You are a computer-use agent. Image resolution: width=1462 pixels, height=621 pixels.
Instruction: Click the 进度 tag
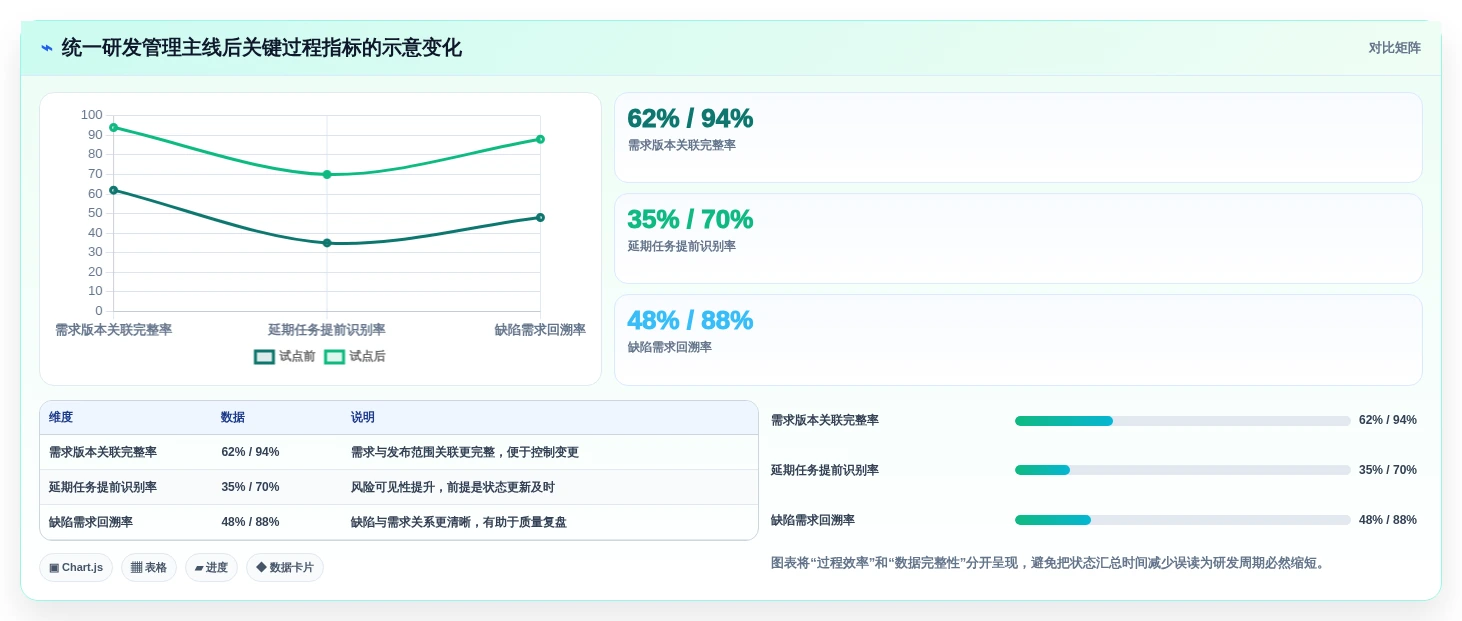211,568
